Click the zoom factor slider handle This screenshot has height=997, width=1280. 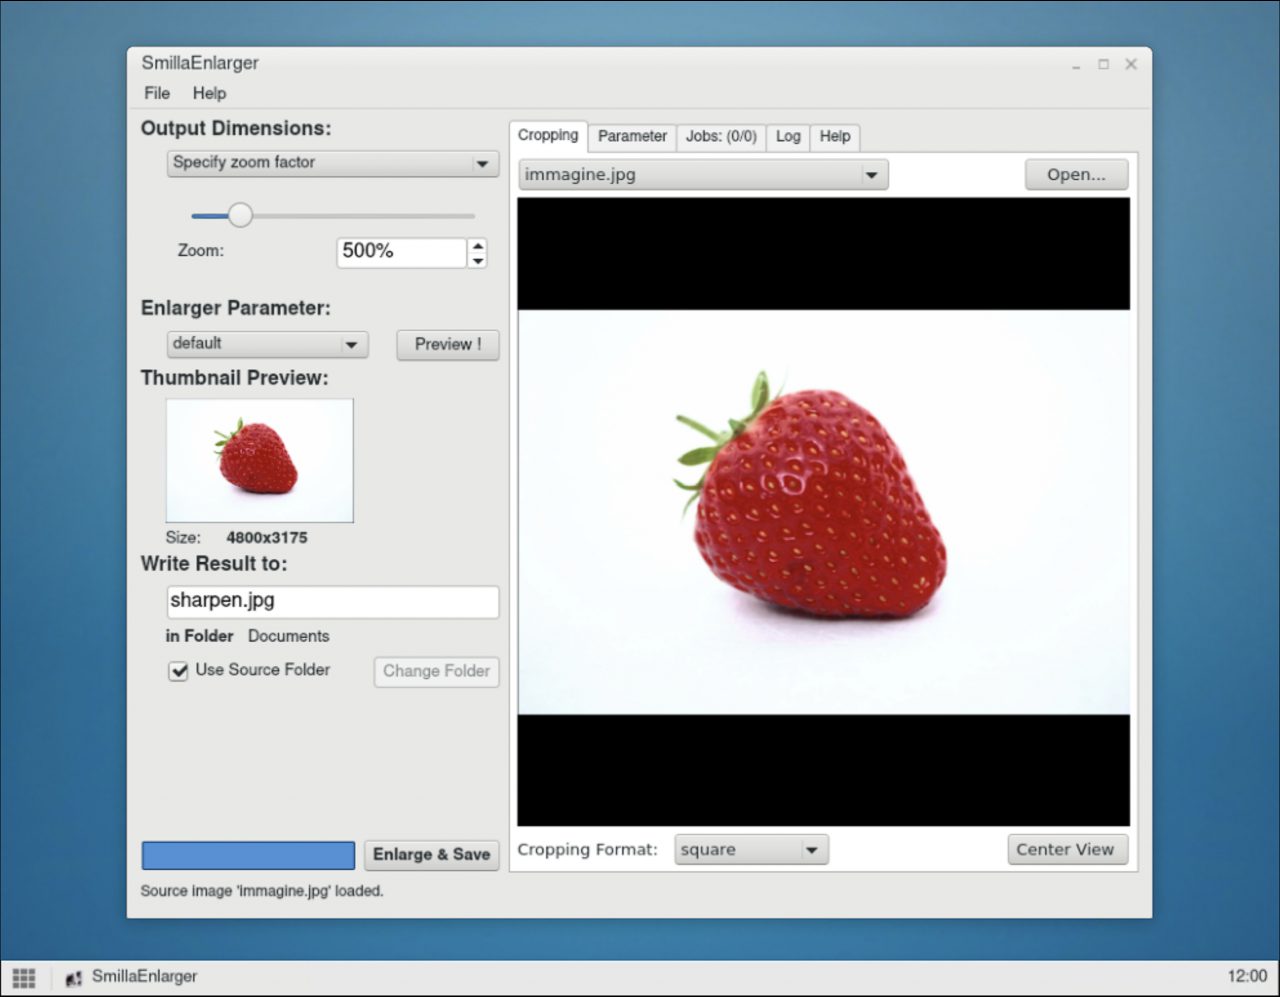click(240, 215)
